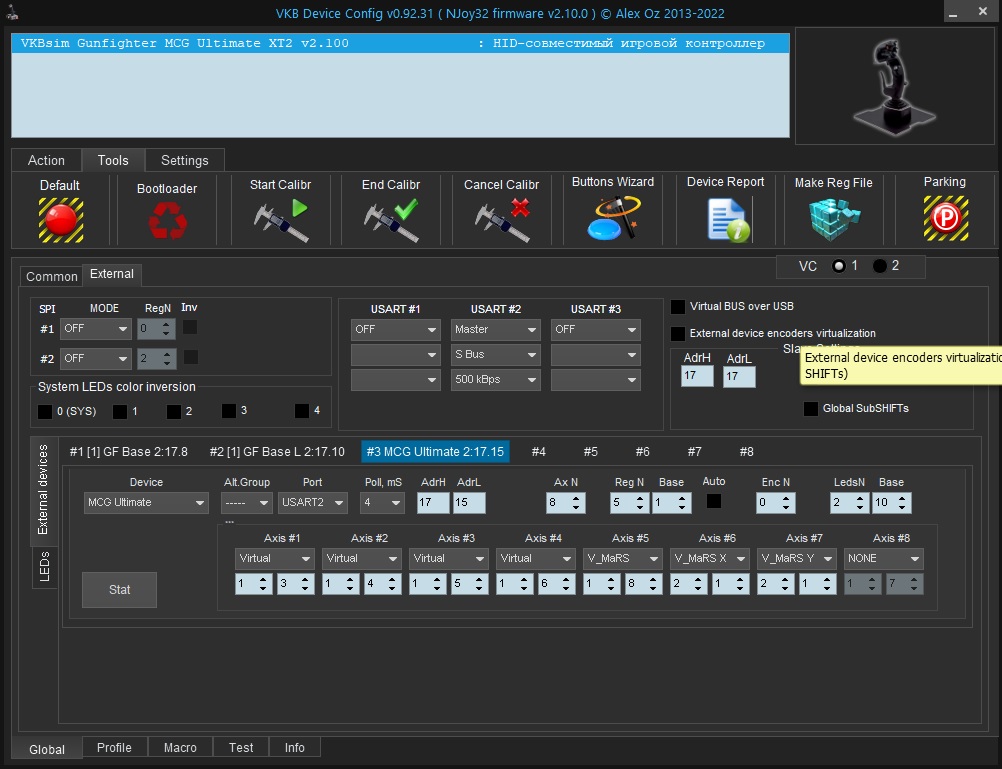This screenshot has height=769, width=1002.
Task: Enable Virtual BUS over USB
Action: tap(677, 307)
